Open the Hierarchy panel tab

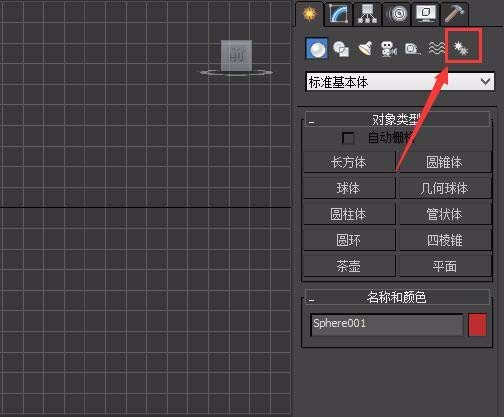click(367, 14)
